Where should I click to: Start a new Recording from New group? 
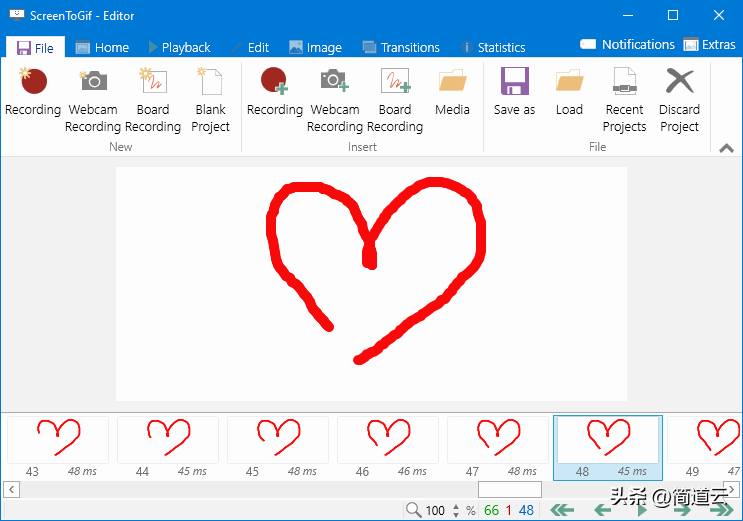tap(33, 92)
